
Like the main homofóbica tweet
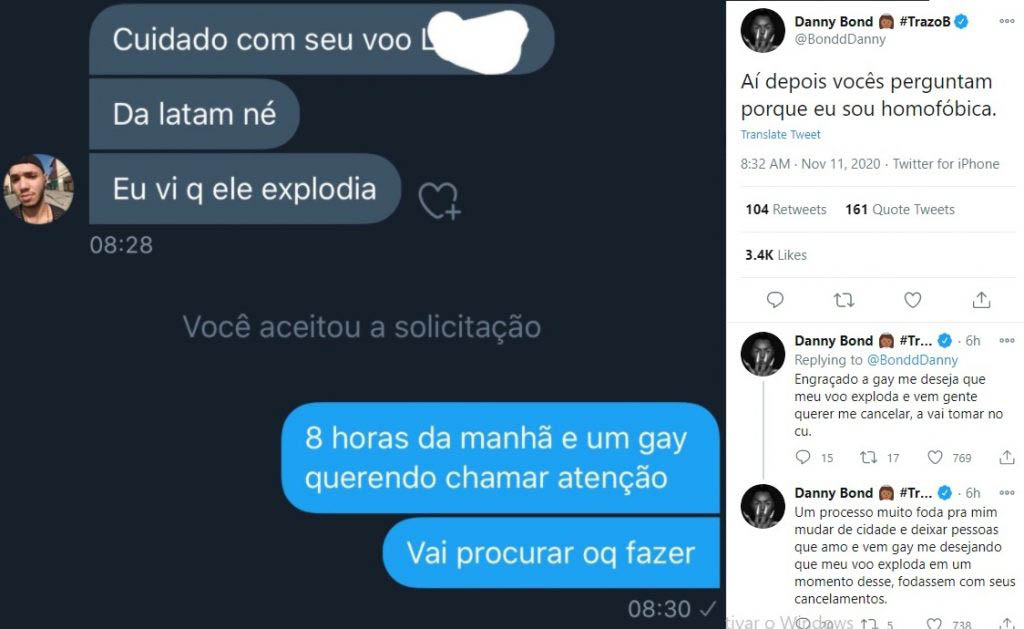pyautogui.click(x=912, y=300)
